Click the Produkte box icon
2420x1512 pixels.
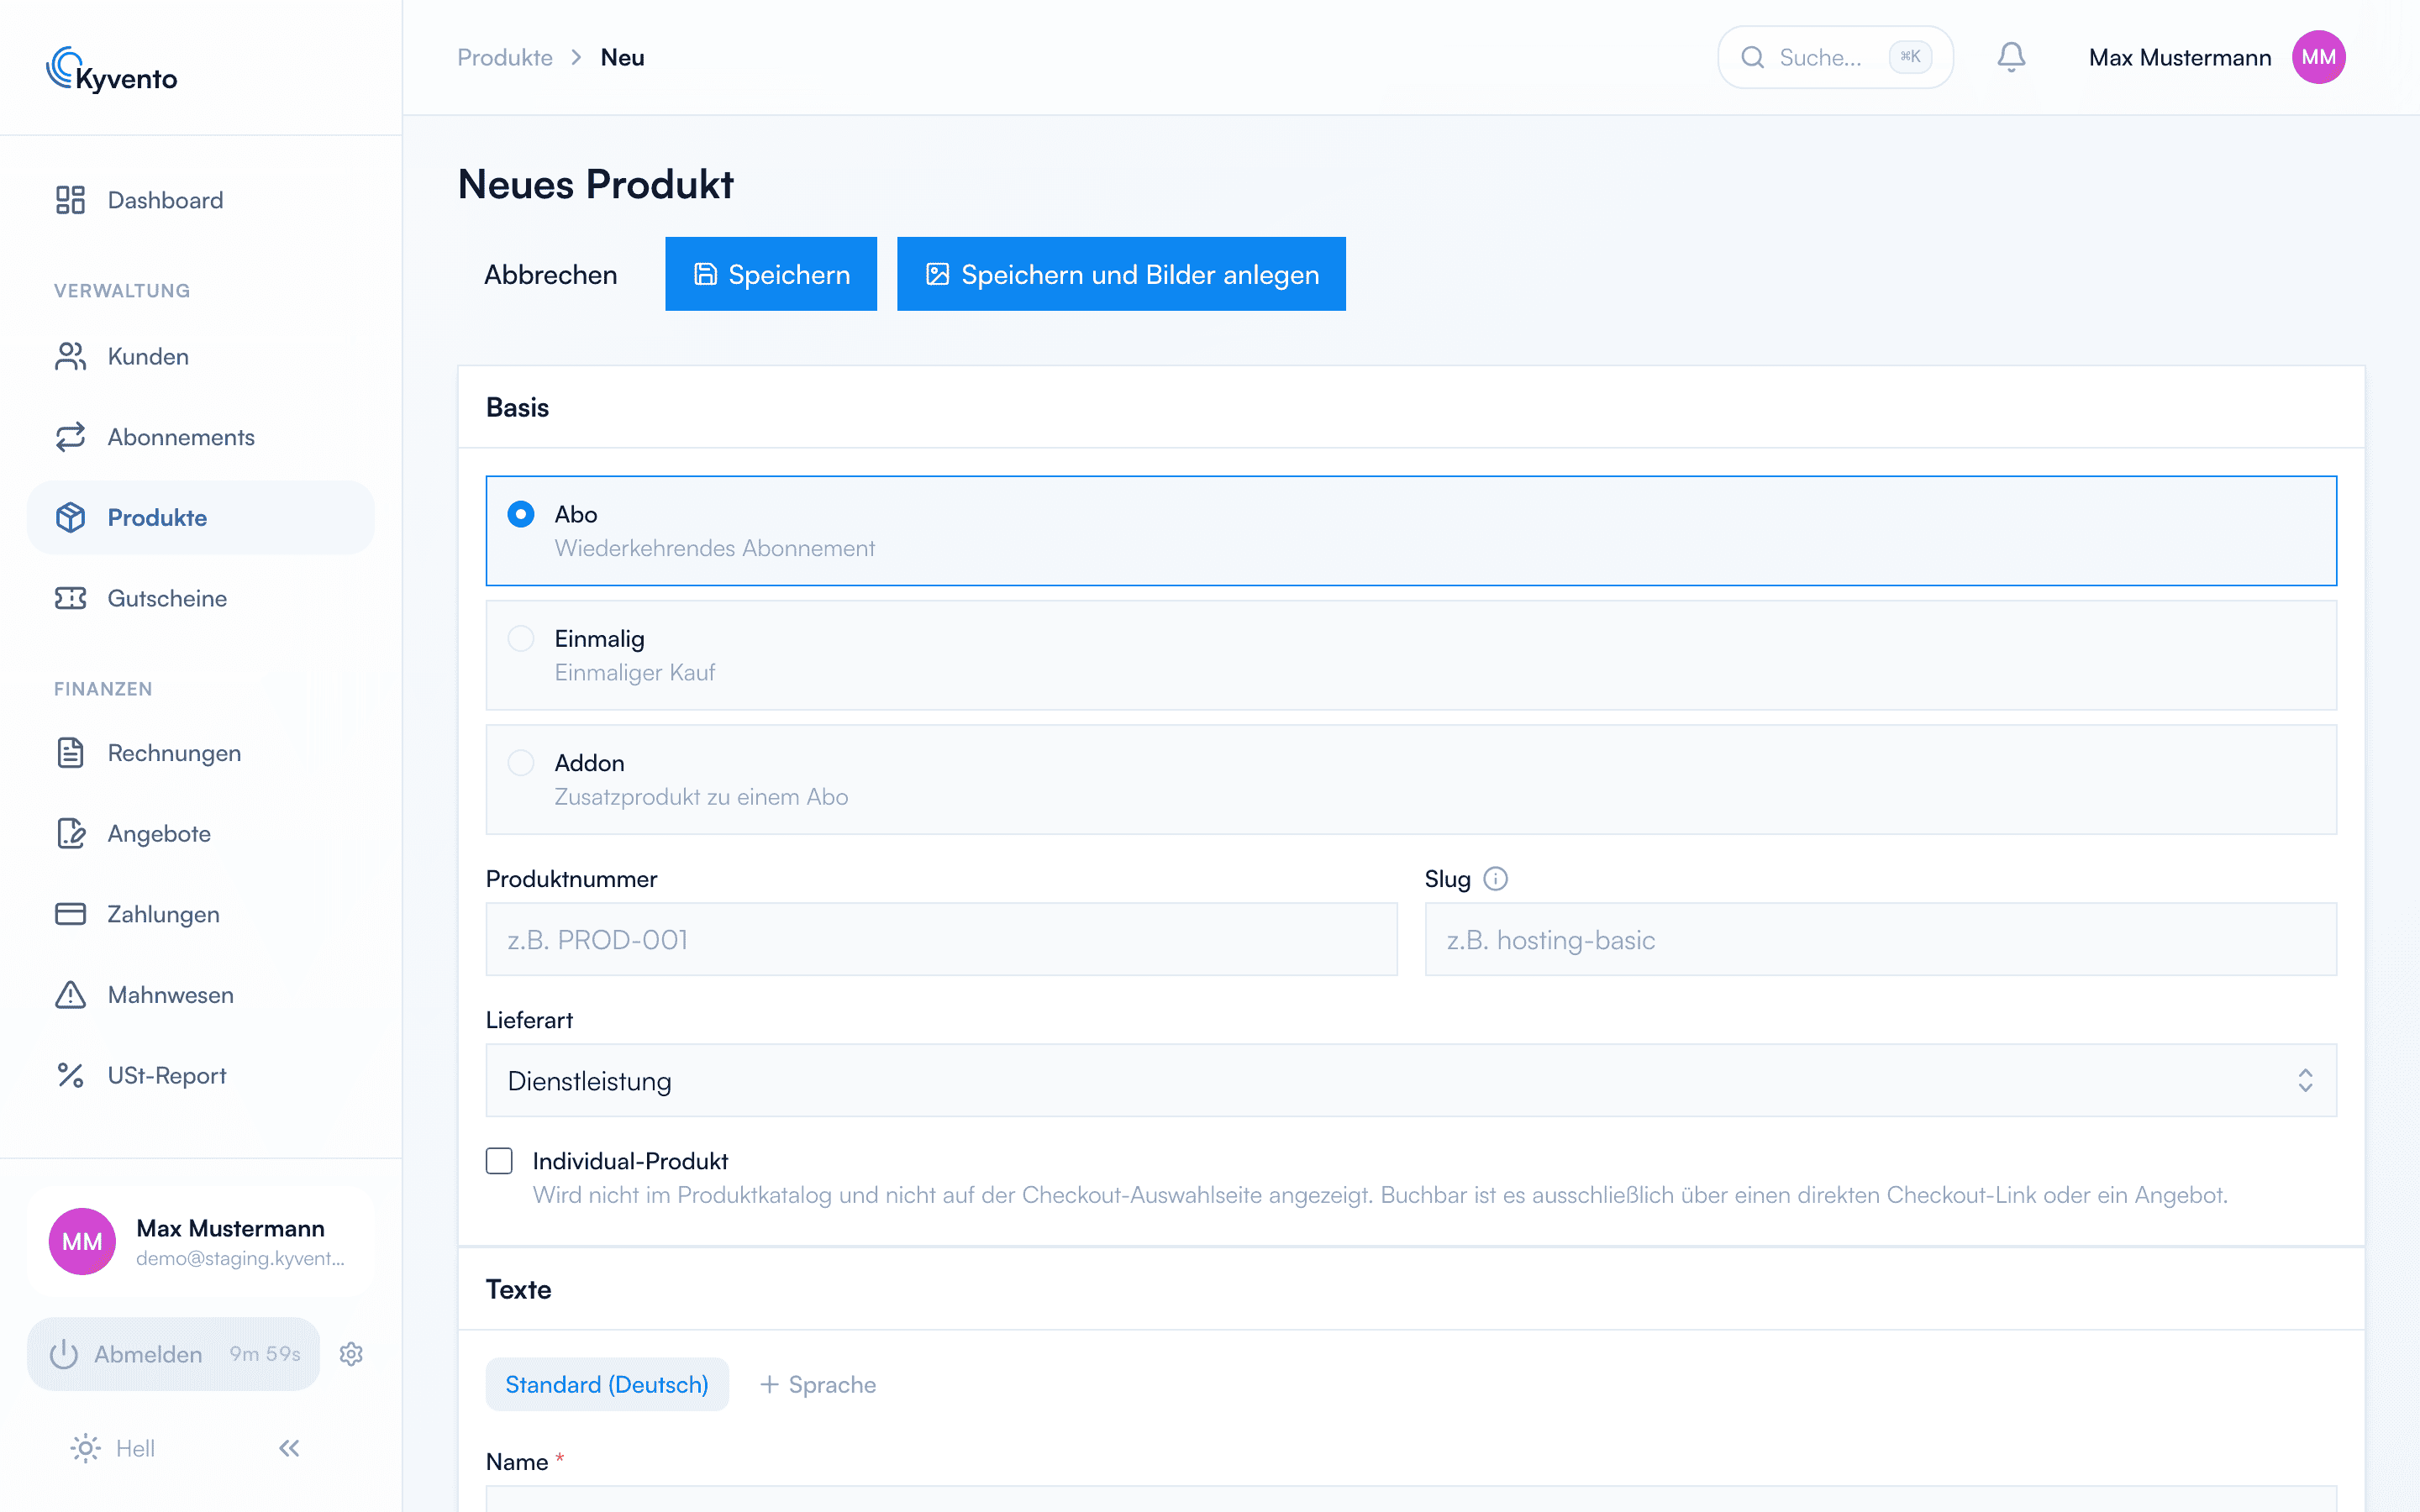point(70,517)
